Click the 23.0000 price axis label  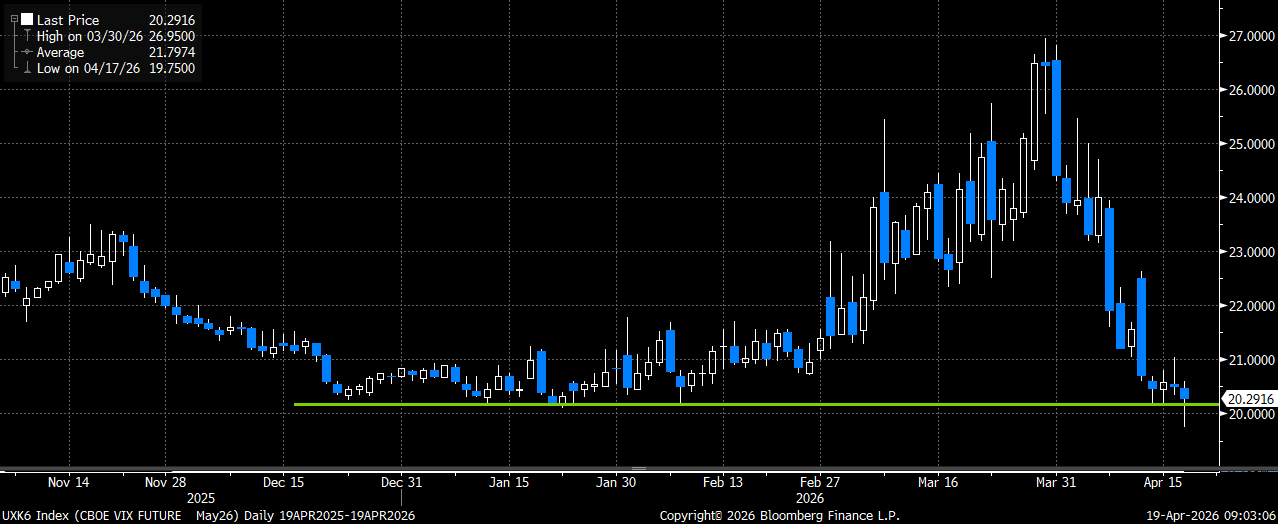(x=1251, y=252)
